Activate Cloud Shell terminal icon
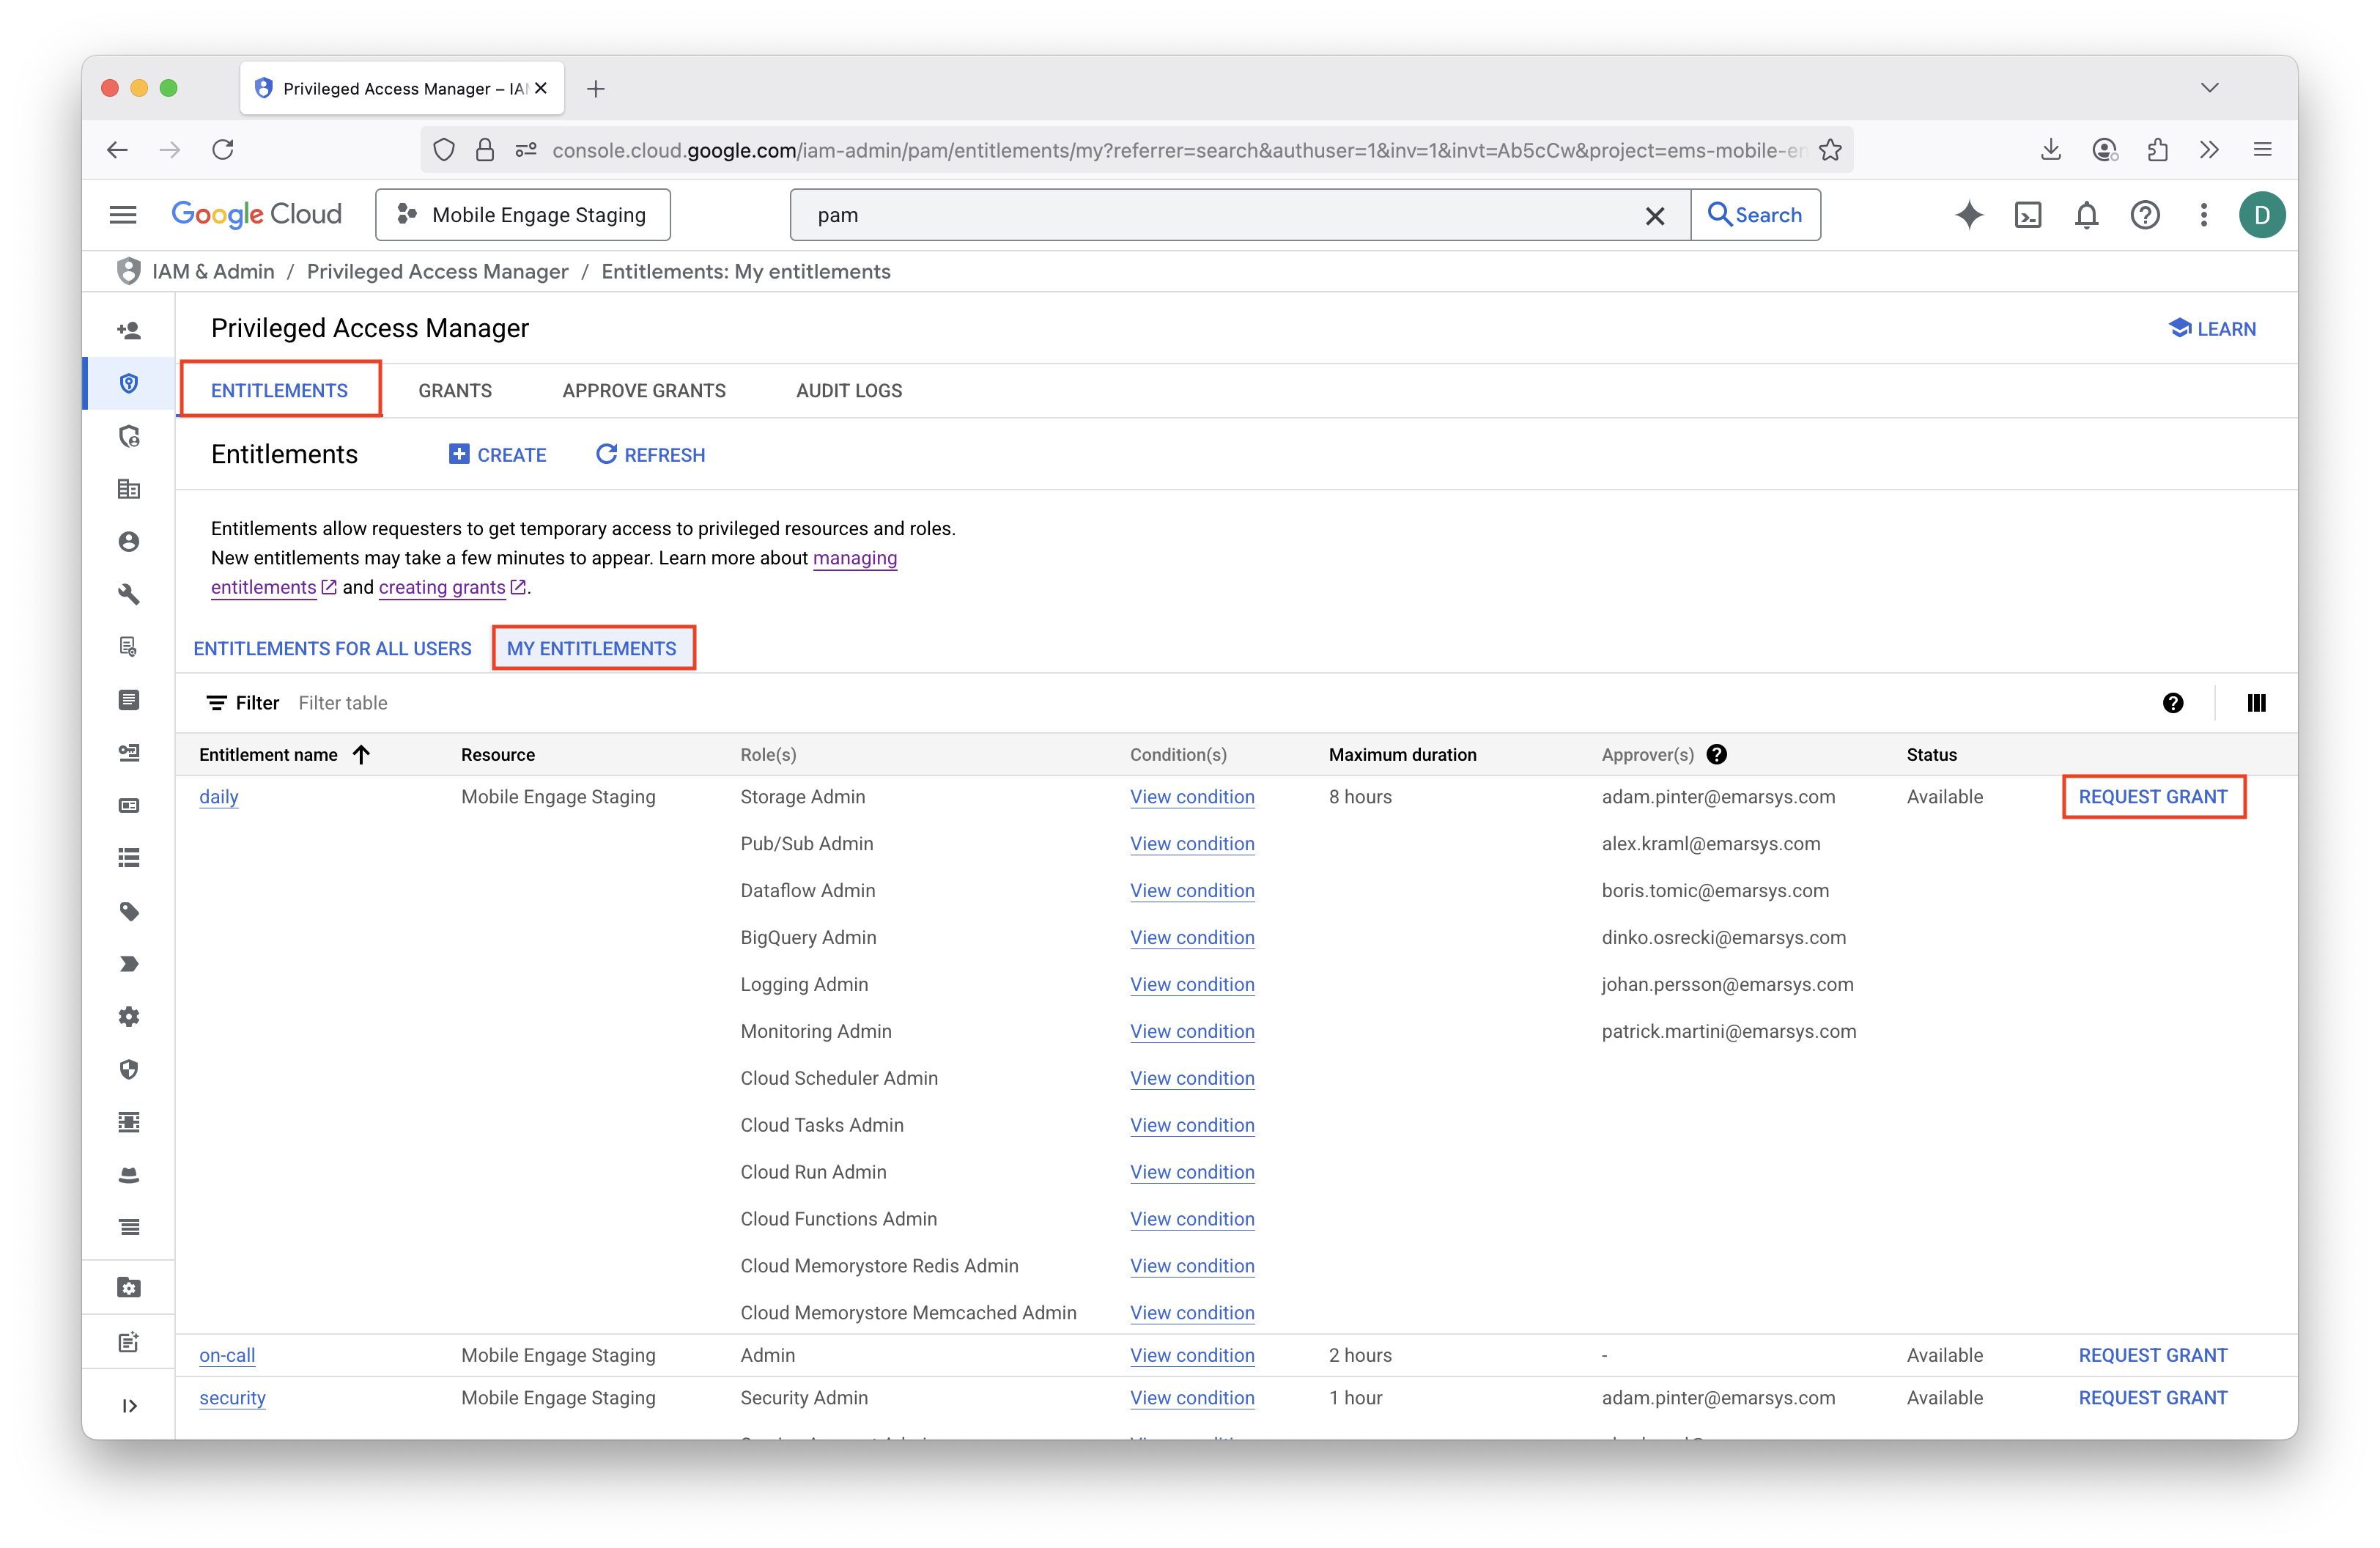The image size is (2380, 1548). [x=2027, y=215]
